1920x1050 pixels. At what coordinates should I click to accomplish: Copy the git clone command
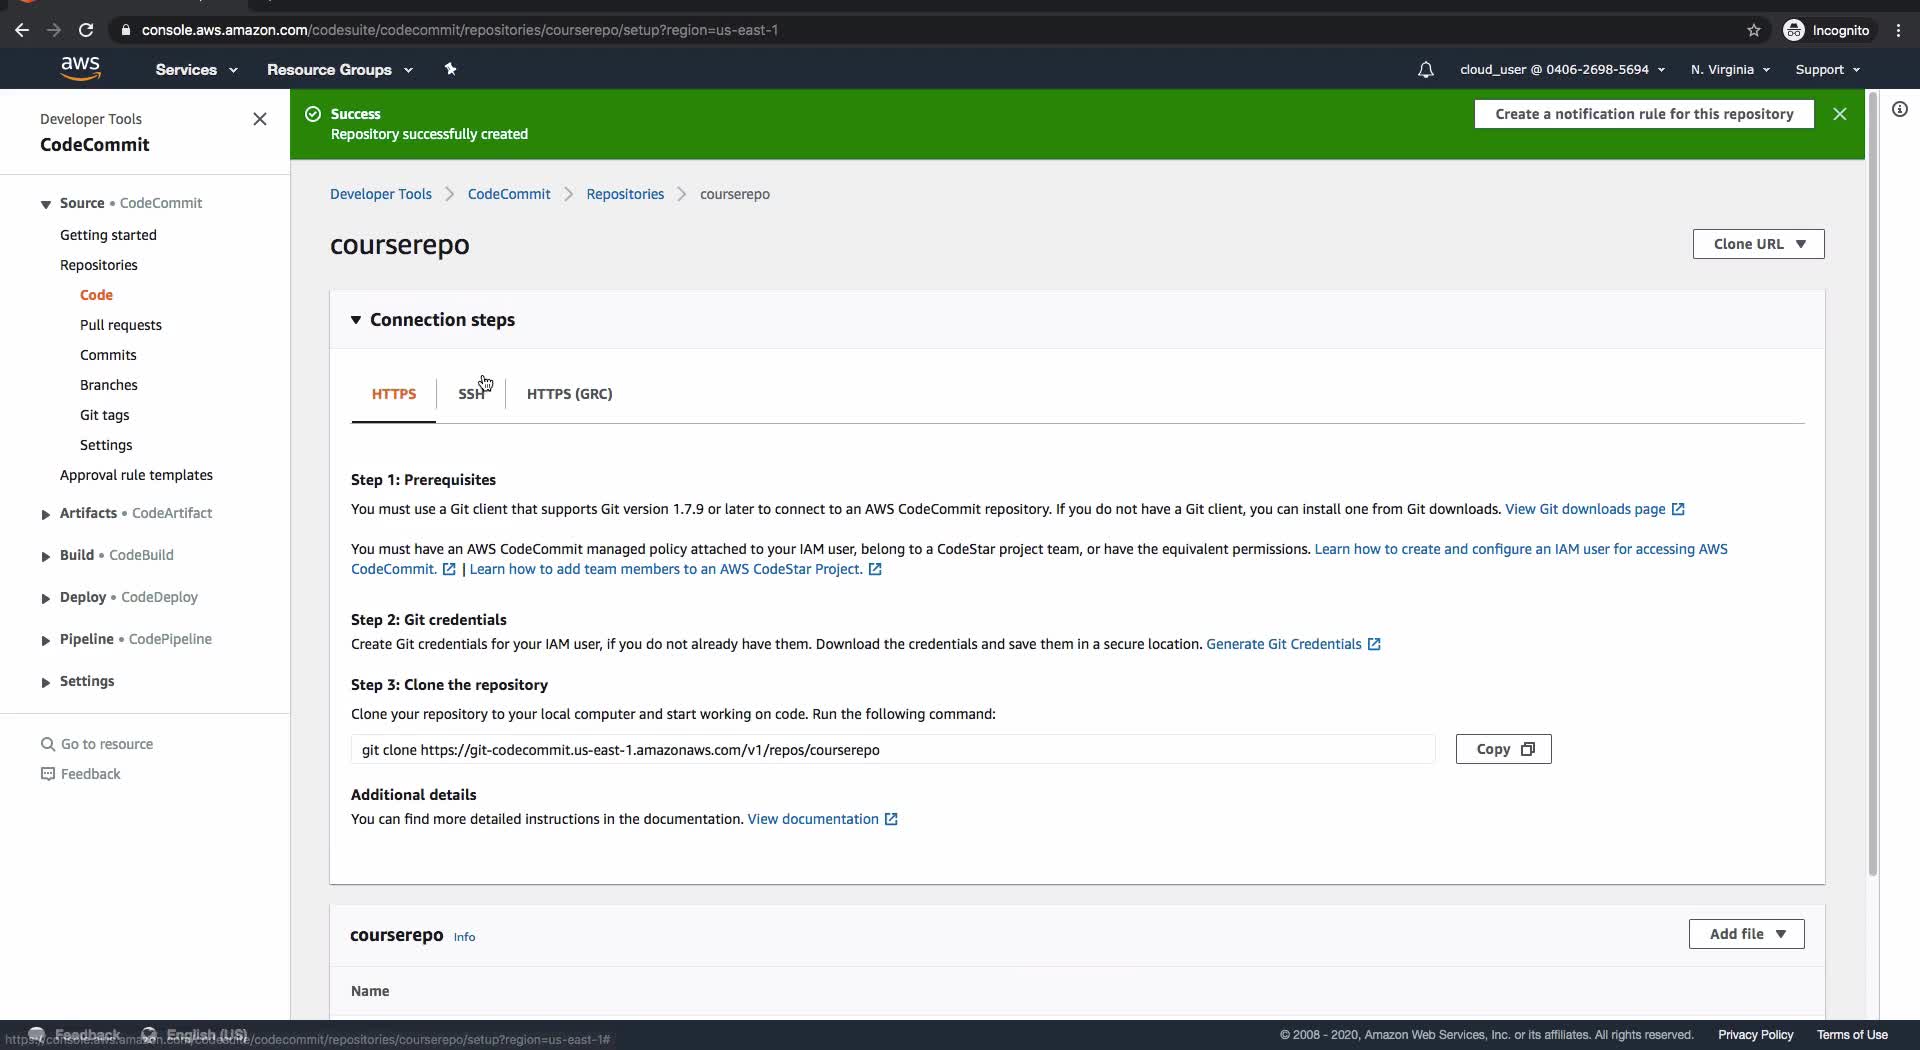[1503, 749]
